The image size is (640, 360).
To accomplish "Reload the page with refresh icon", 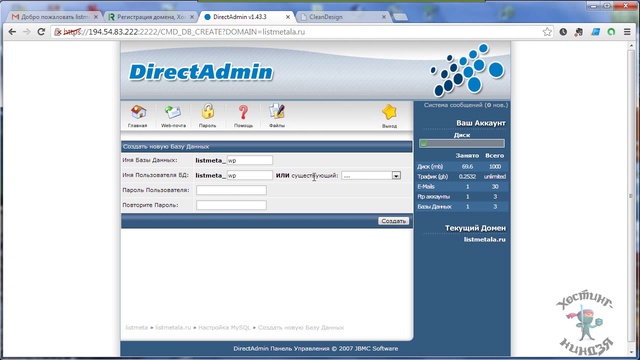I will (41, 32).
